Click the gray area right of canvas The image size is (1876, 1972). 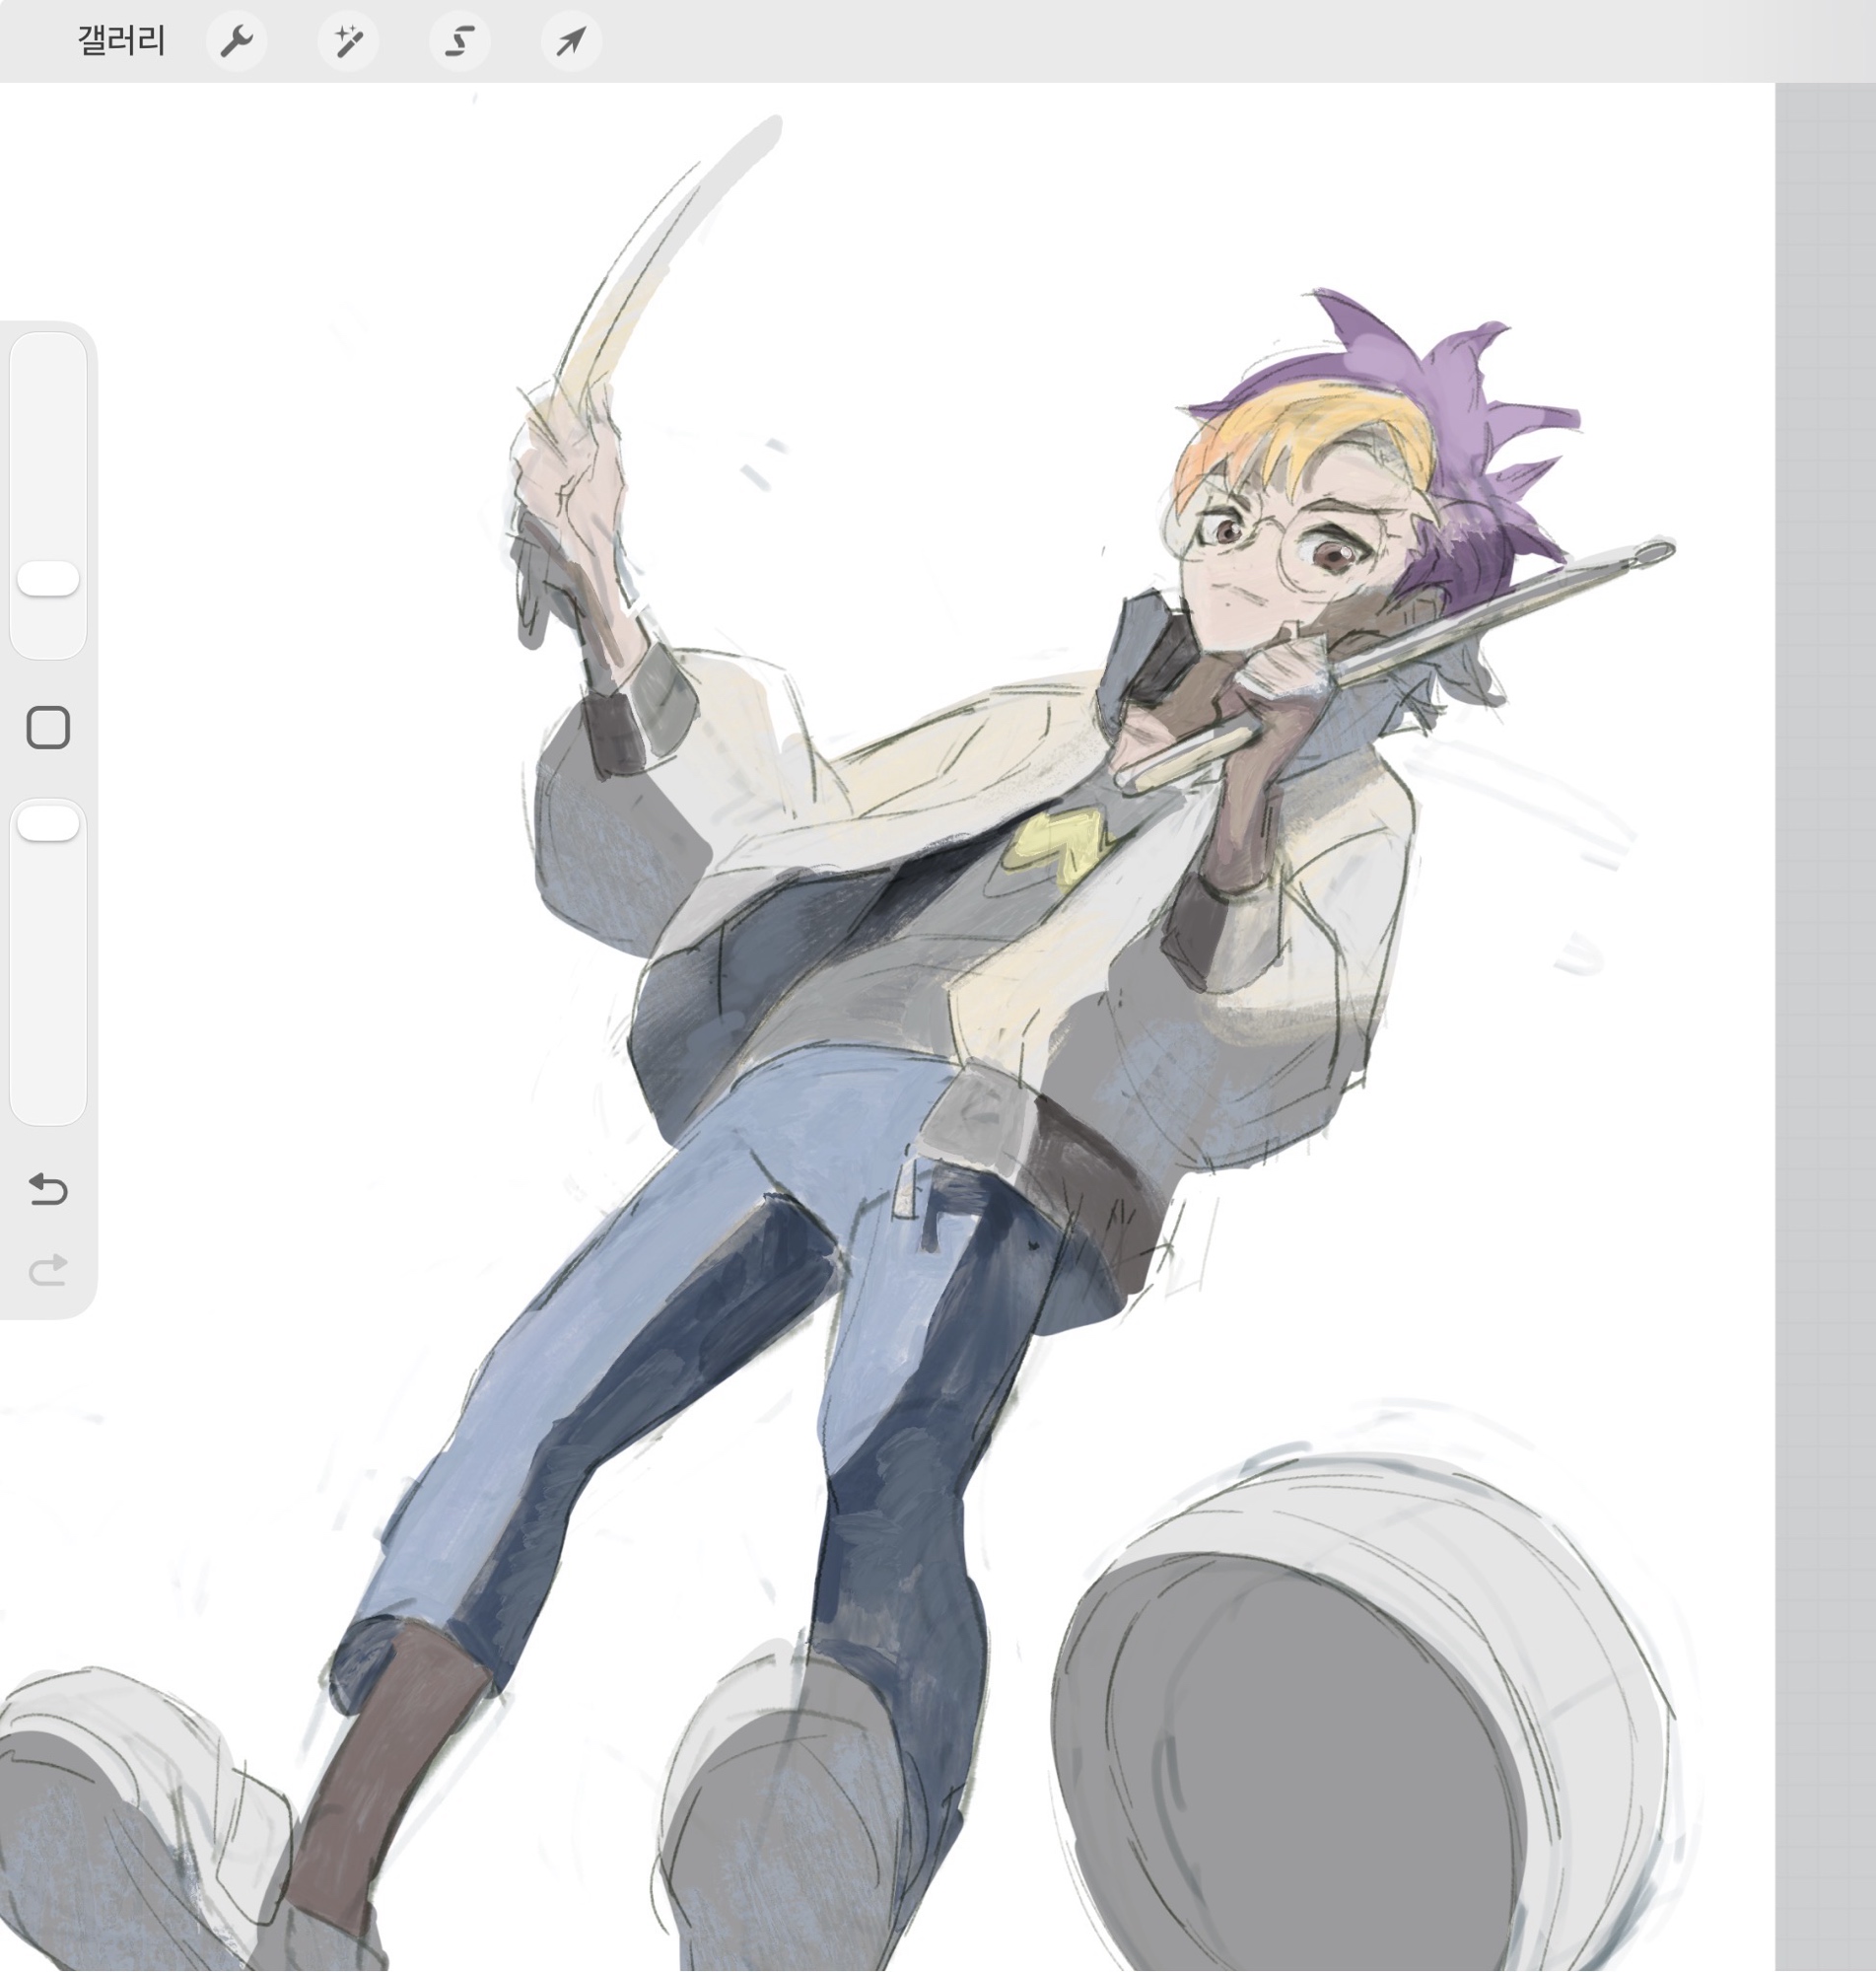(1825, 1000)
